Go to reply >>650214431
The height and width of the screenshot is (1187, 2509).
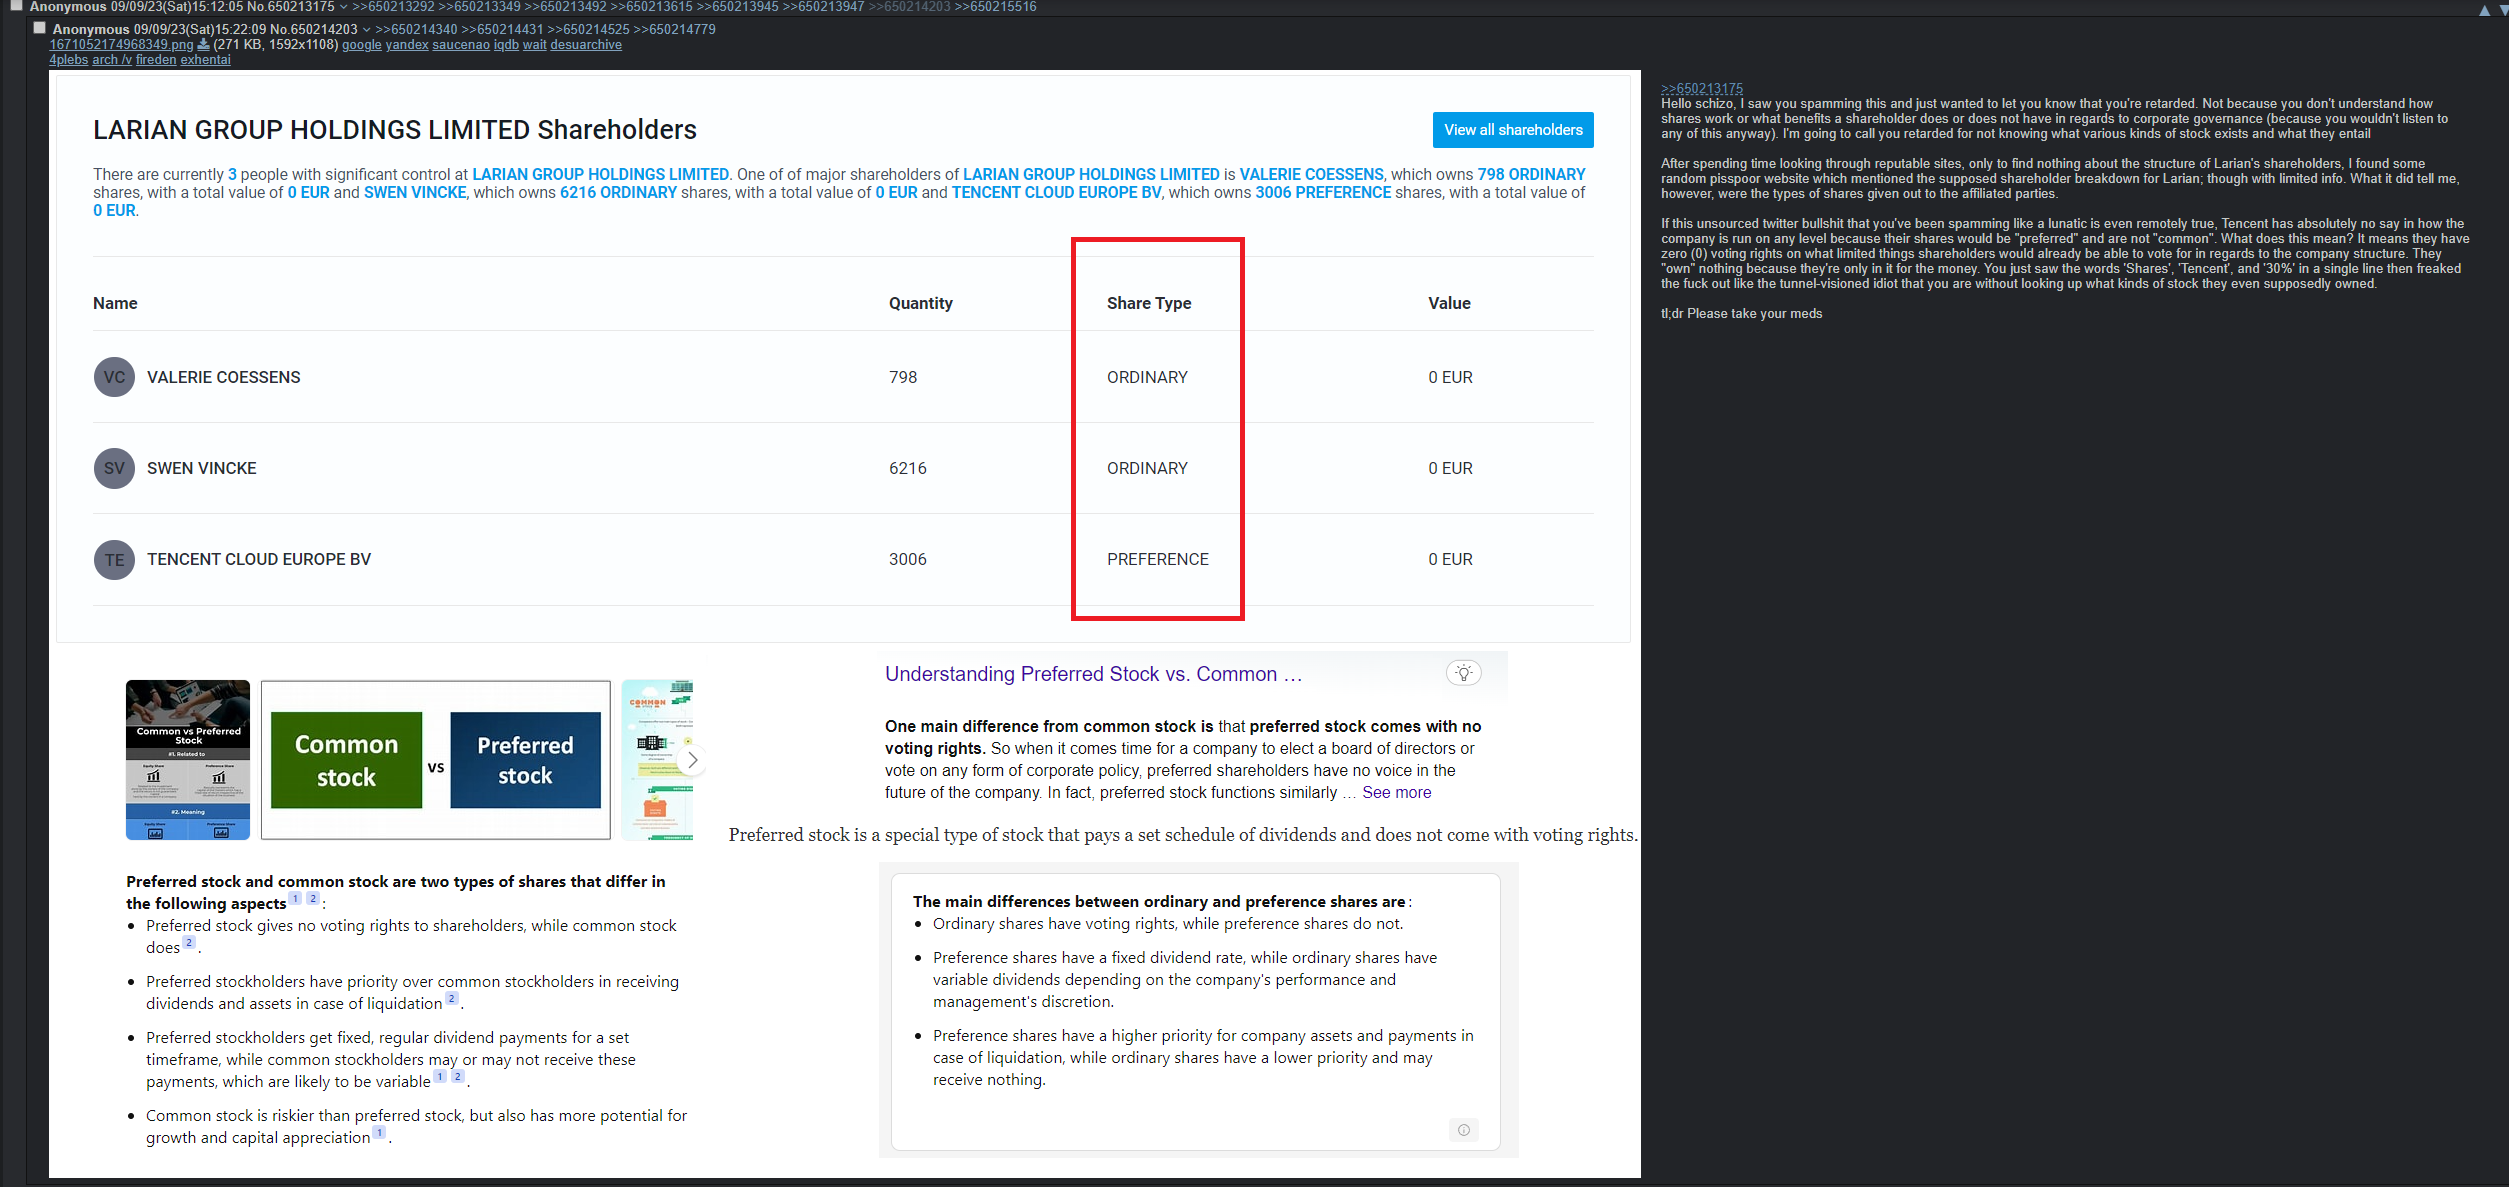502,29
